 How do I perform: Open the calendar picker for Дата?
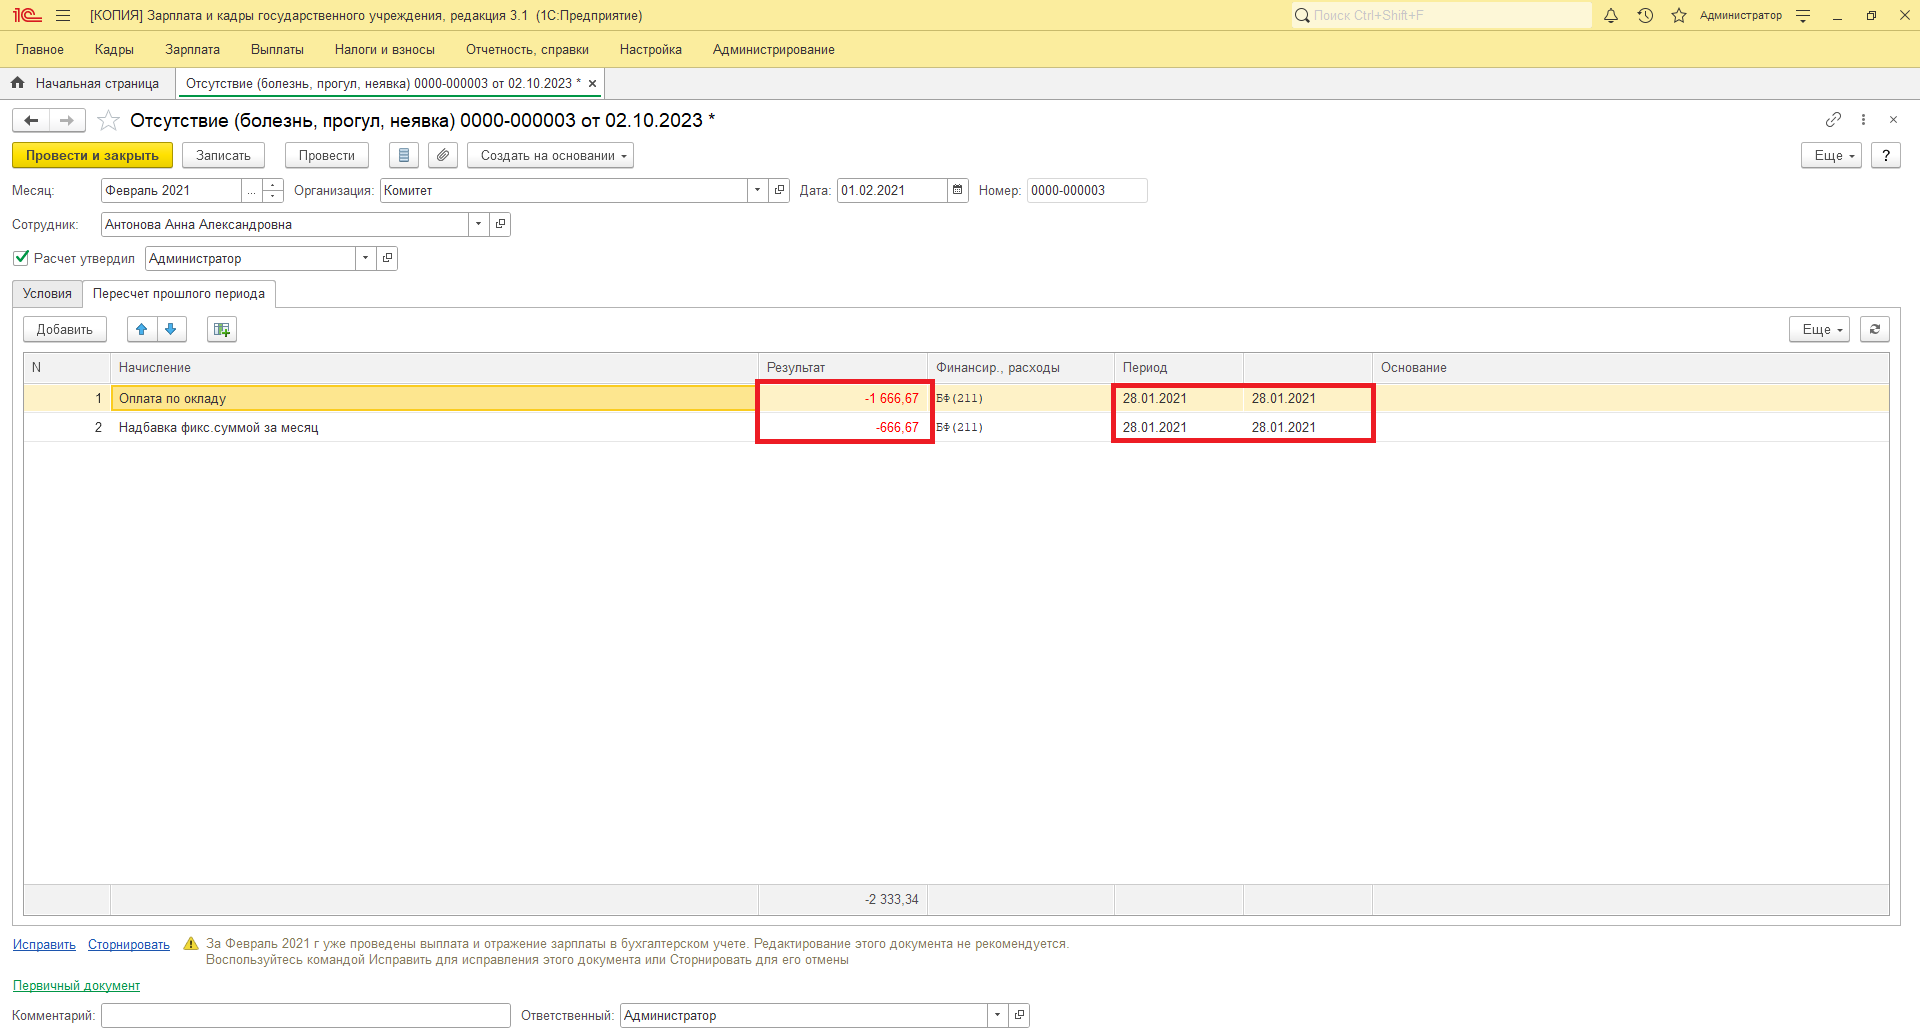tap(958, 190)
